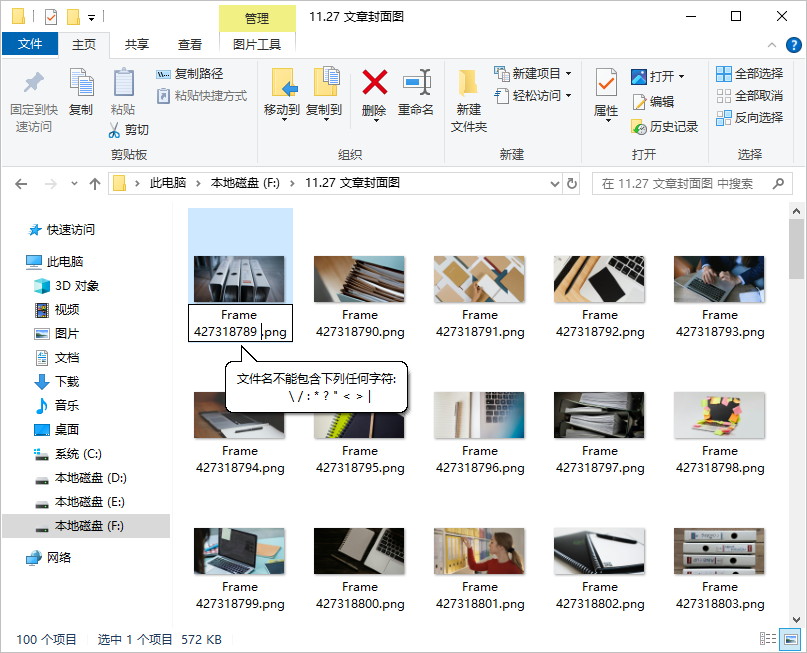
Task: Click the Copy (复制) ribbon icon
Action: coord(81,82)
